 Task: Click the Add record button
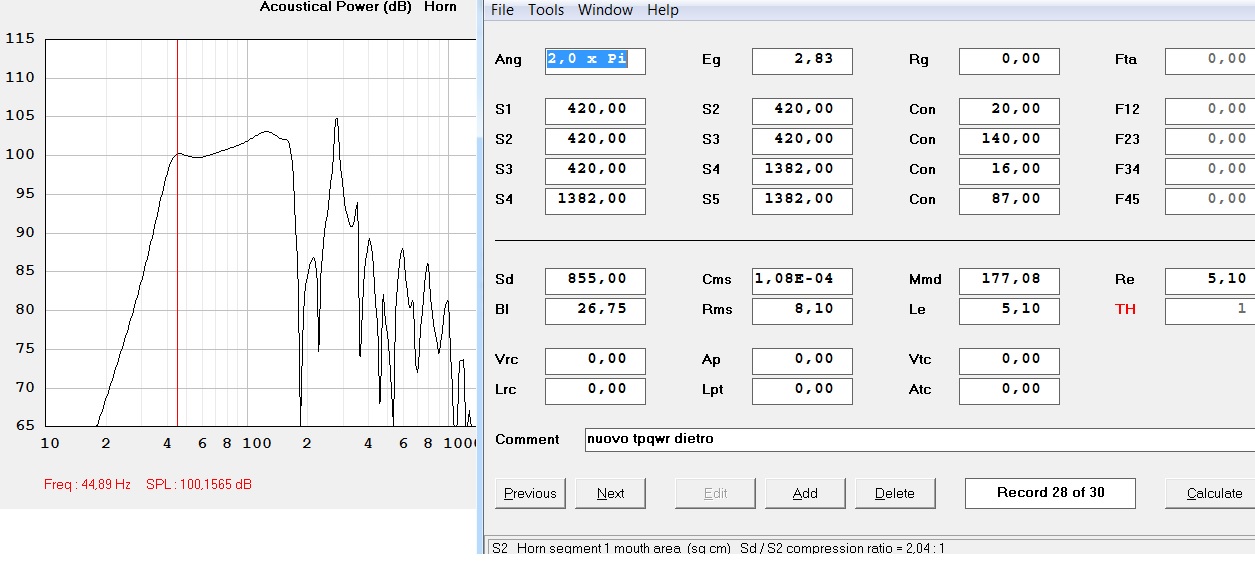805,493
